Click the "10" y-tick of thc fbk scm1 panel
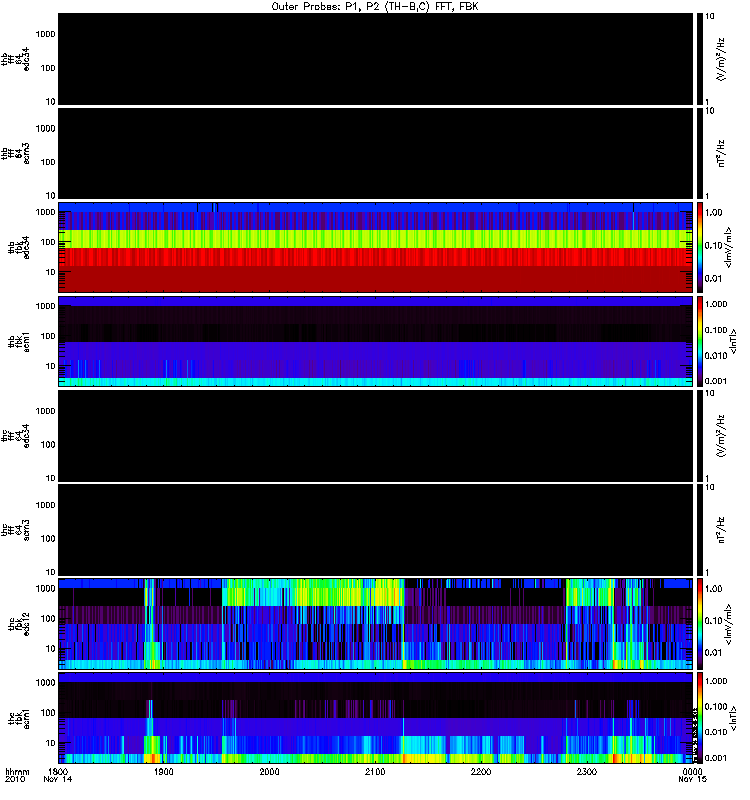 point(51,743)
